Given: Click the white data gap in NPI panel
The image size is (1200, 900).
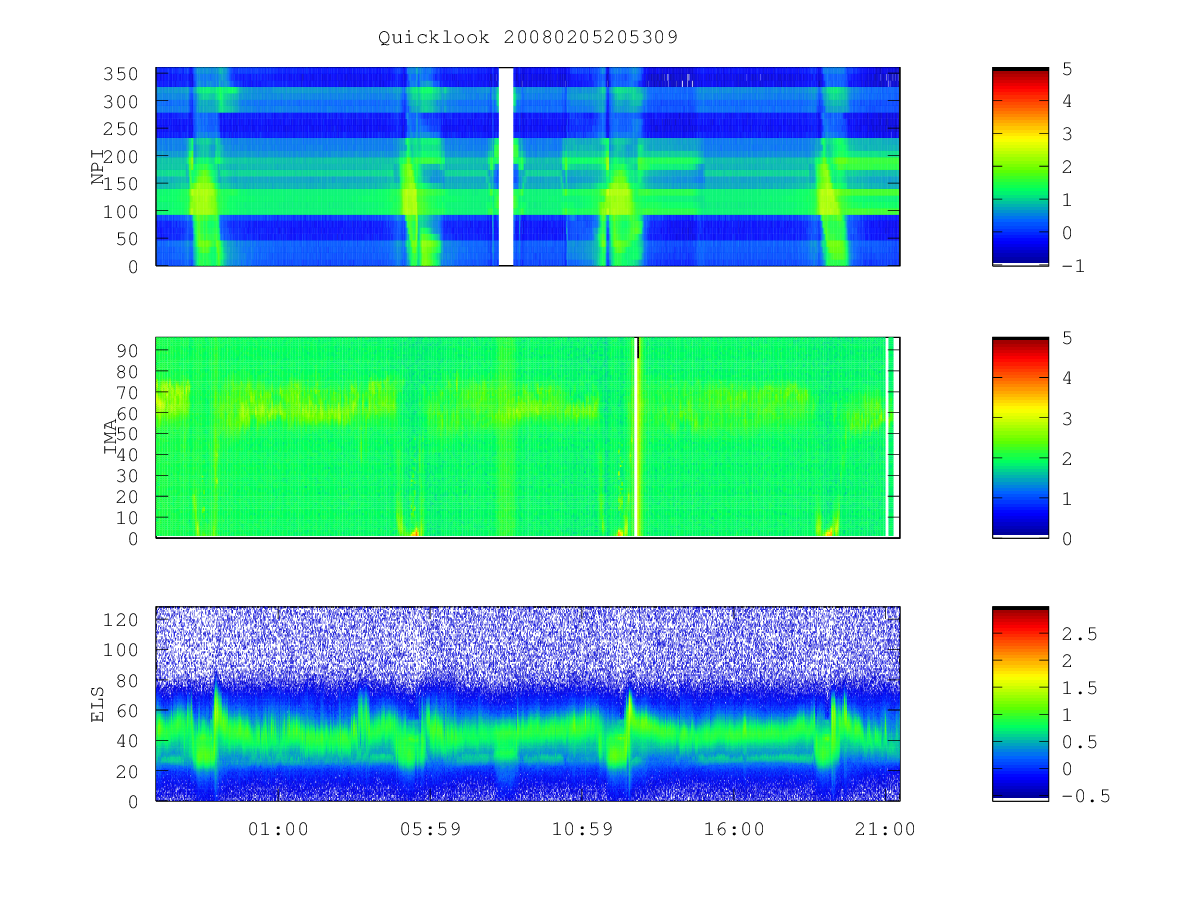Looking at the screenshot, I should tap(506, 167).
